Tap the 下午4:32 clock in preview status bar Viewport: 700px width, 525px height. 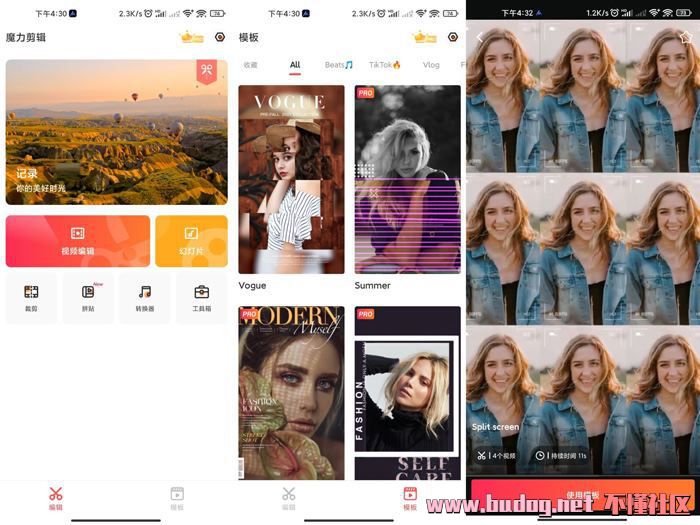517,13
